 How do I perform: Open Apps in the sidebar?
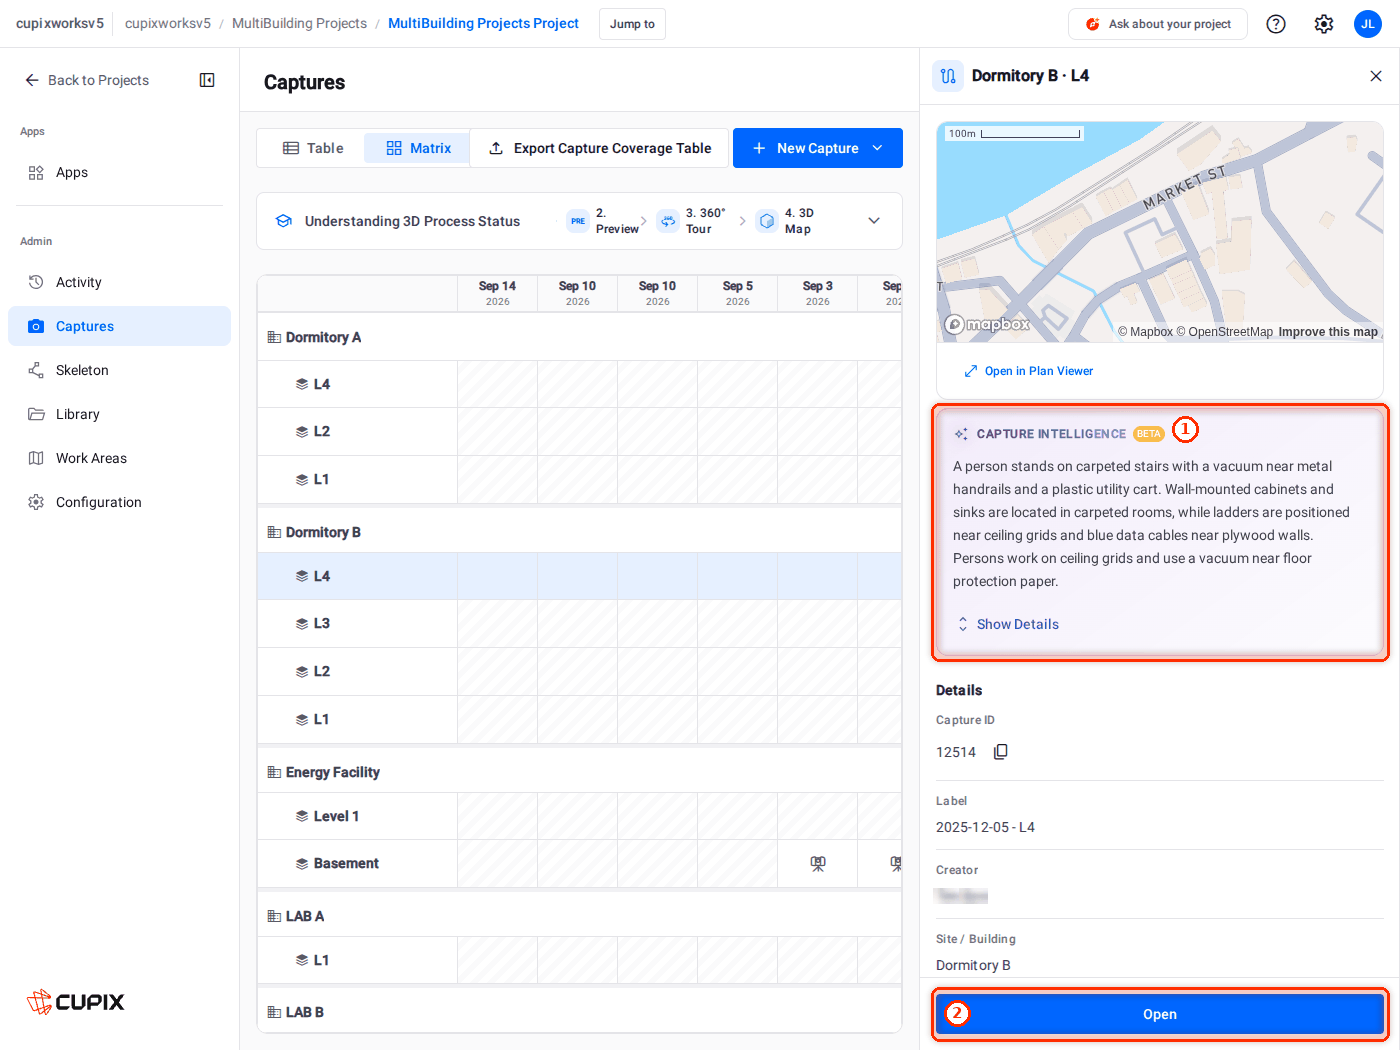pos(120,172)
